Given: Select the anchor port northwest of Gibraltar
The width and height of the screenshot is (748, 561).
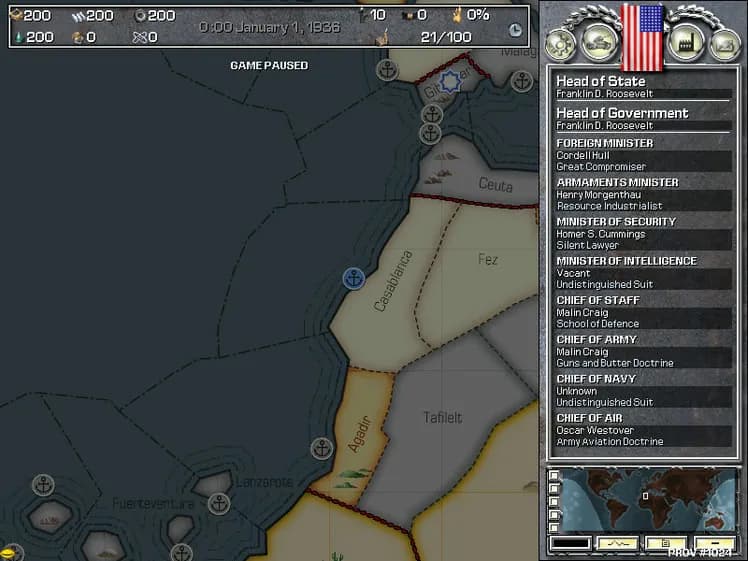Looking at the screenshot, I should tap(387, 71).
